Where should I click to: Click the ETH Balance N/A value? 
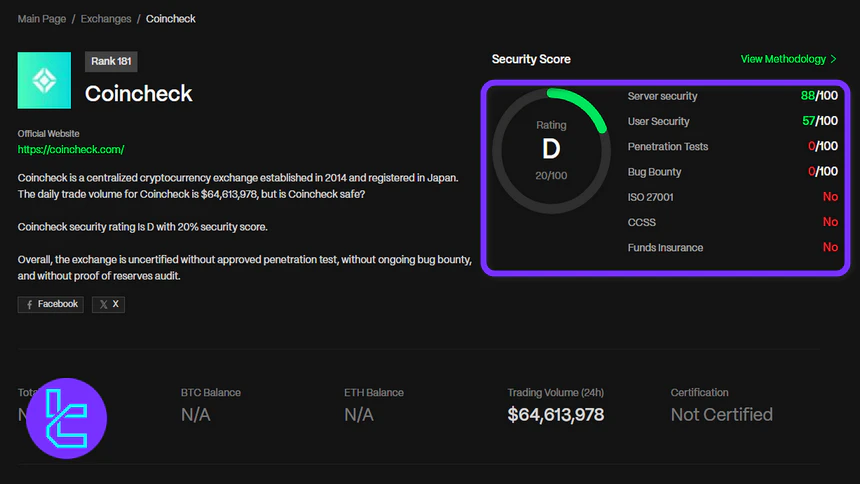tap(359, 414)
